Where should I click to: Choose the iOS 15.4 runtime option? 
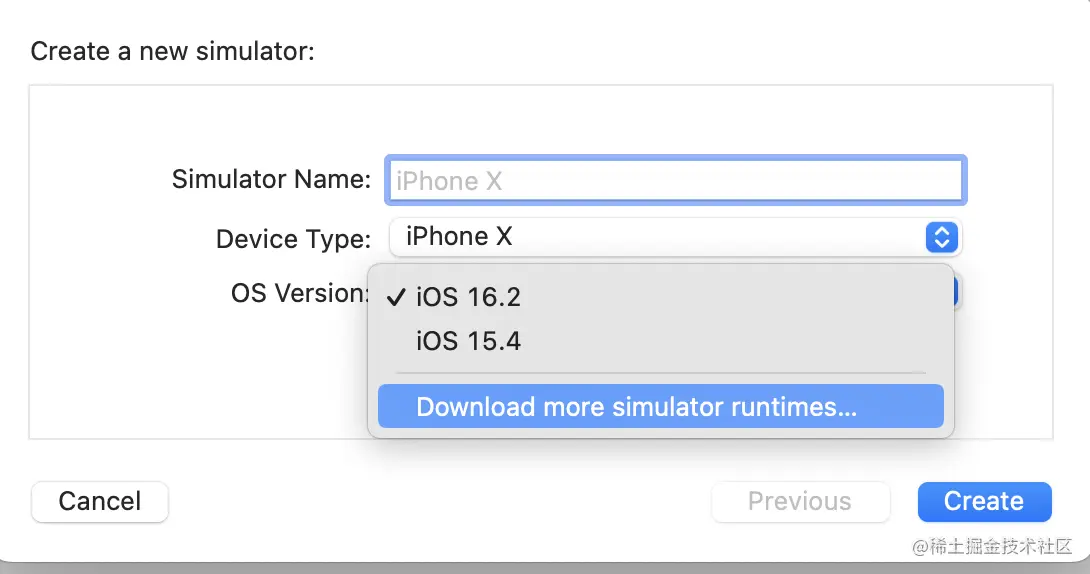tap(468, 341)
